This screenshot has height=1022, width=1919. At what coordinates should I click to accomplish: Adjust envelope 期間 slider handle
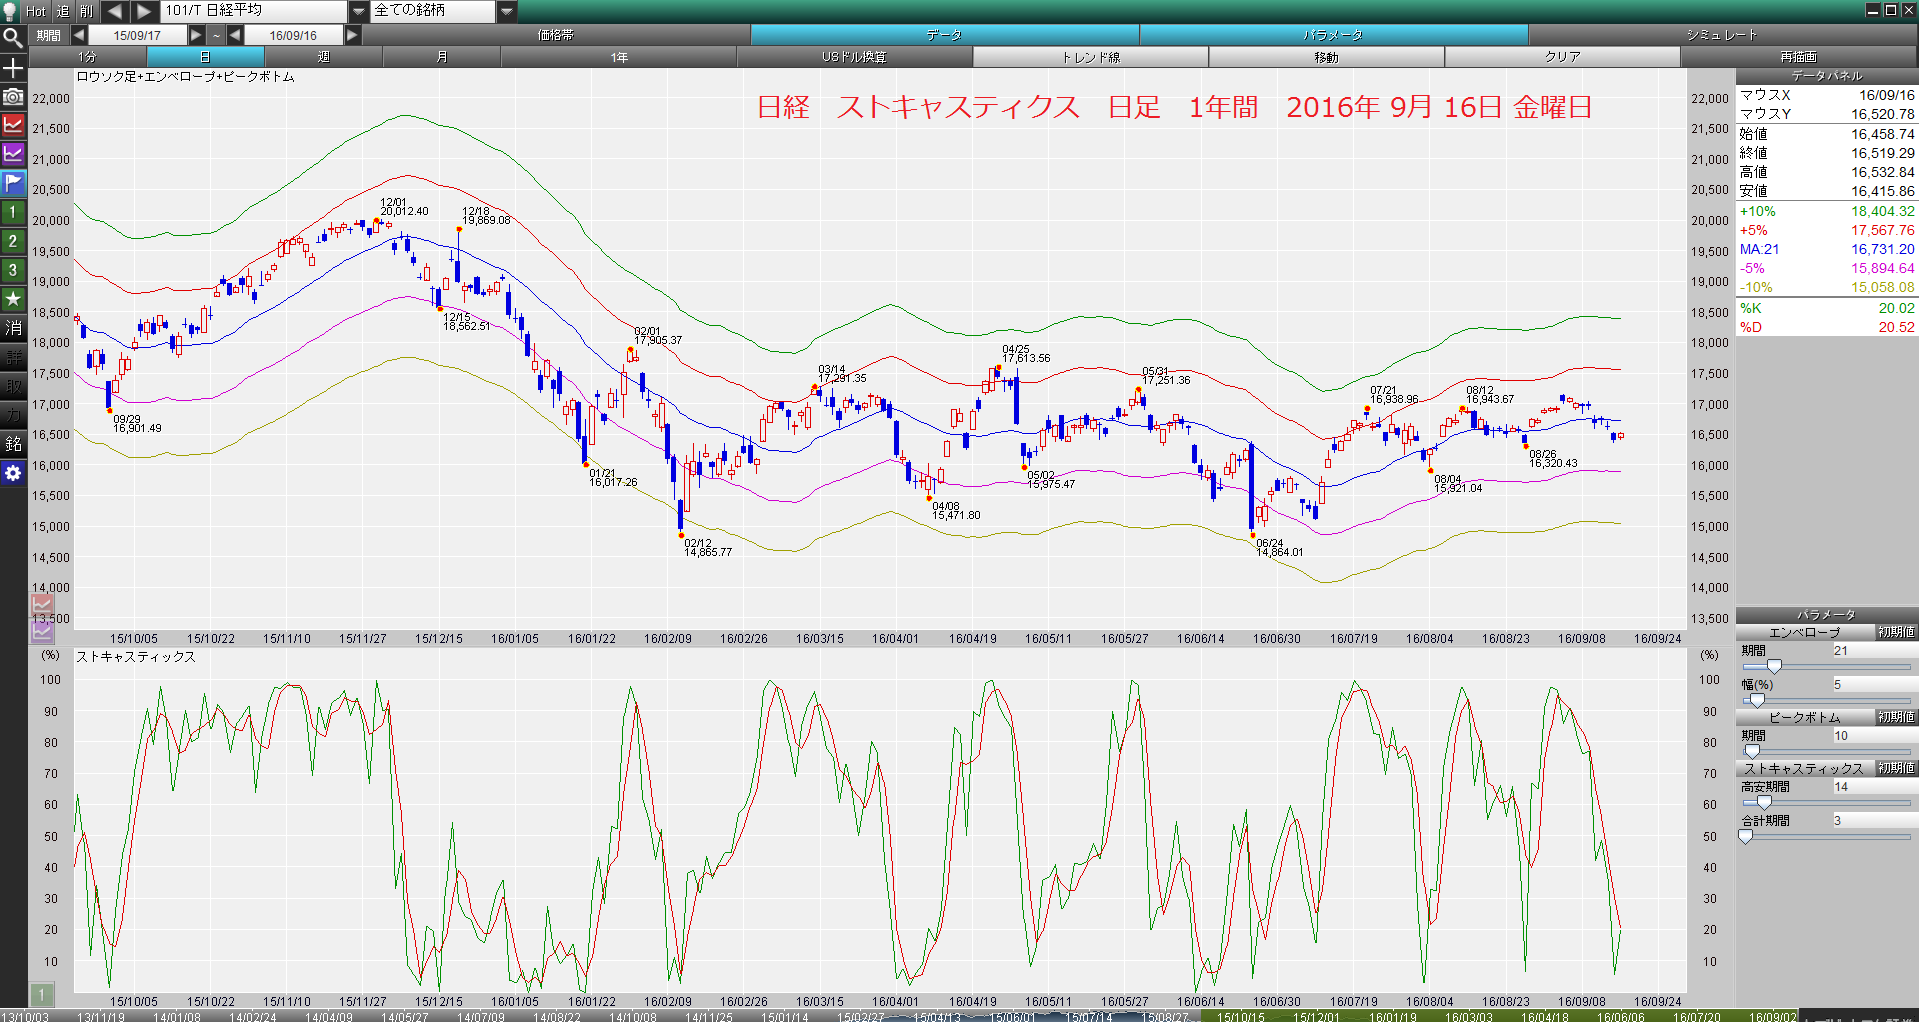coord(1774,666)
